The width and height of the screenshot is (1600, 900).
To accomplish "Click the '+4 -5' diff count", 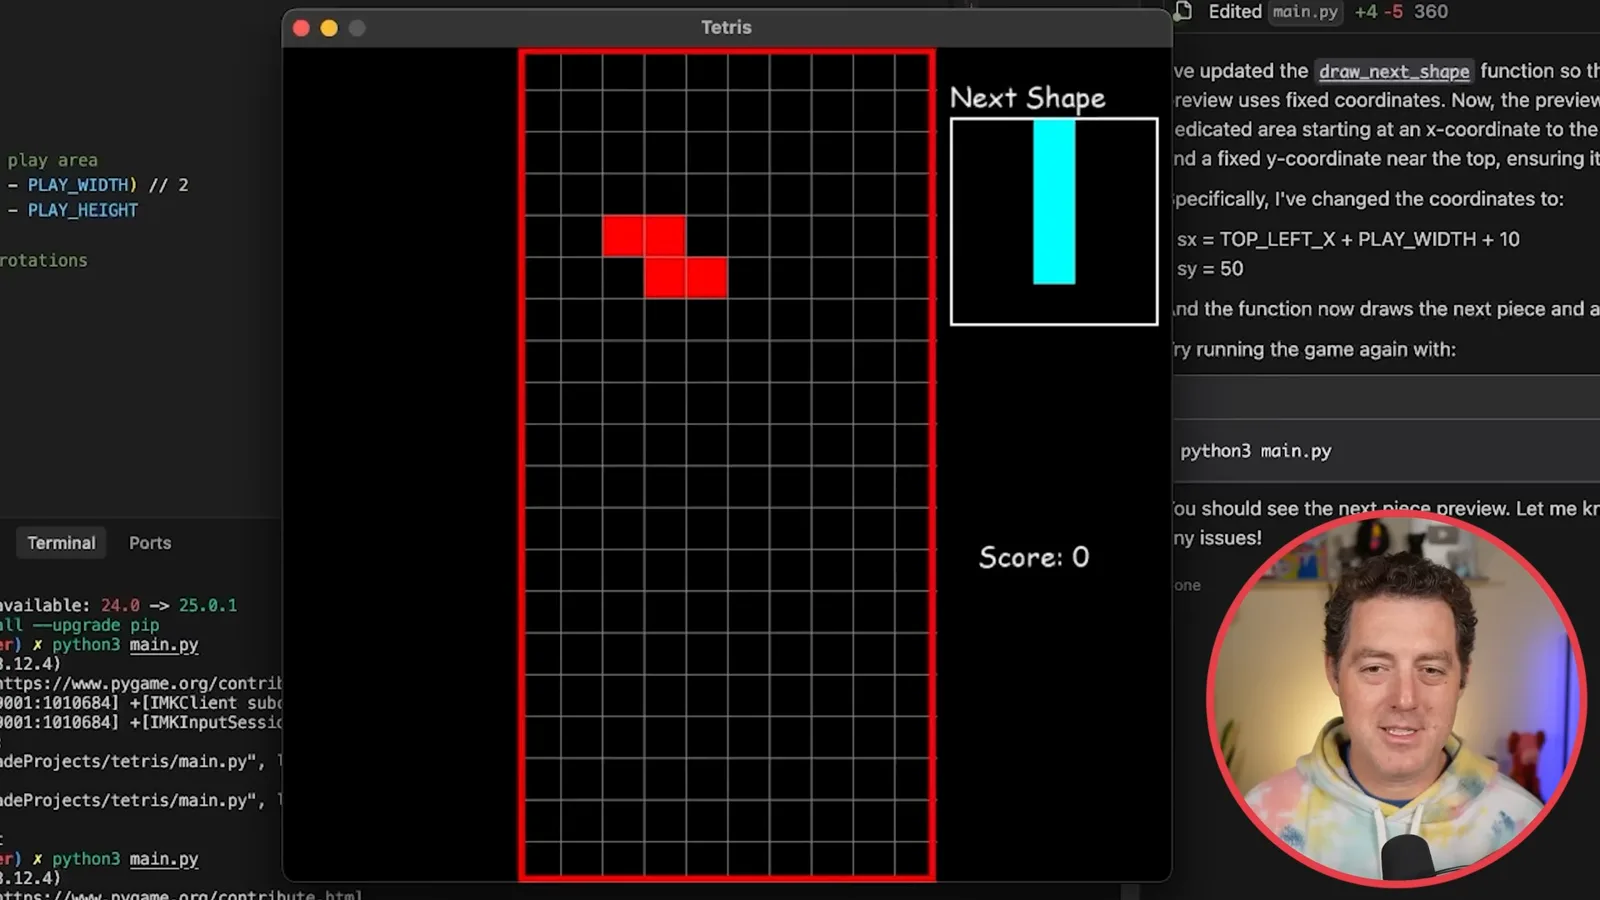I will pyautogui.click(x=1379, y=12).
